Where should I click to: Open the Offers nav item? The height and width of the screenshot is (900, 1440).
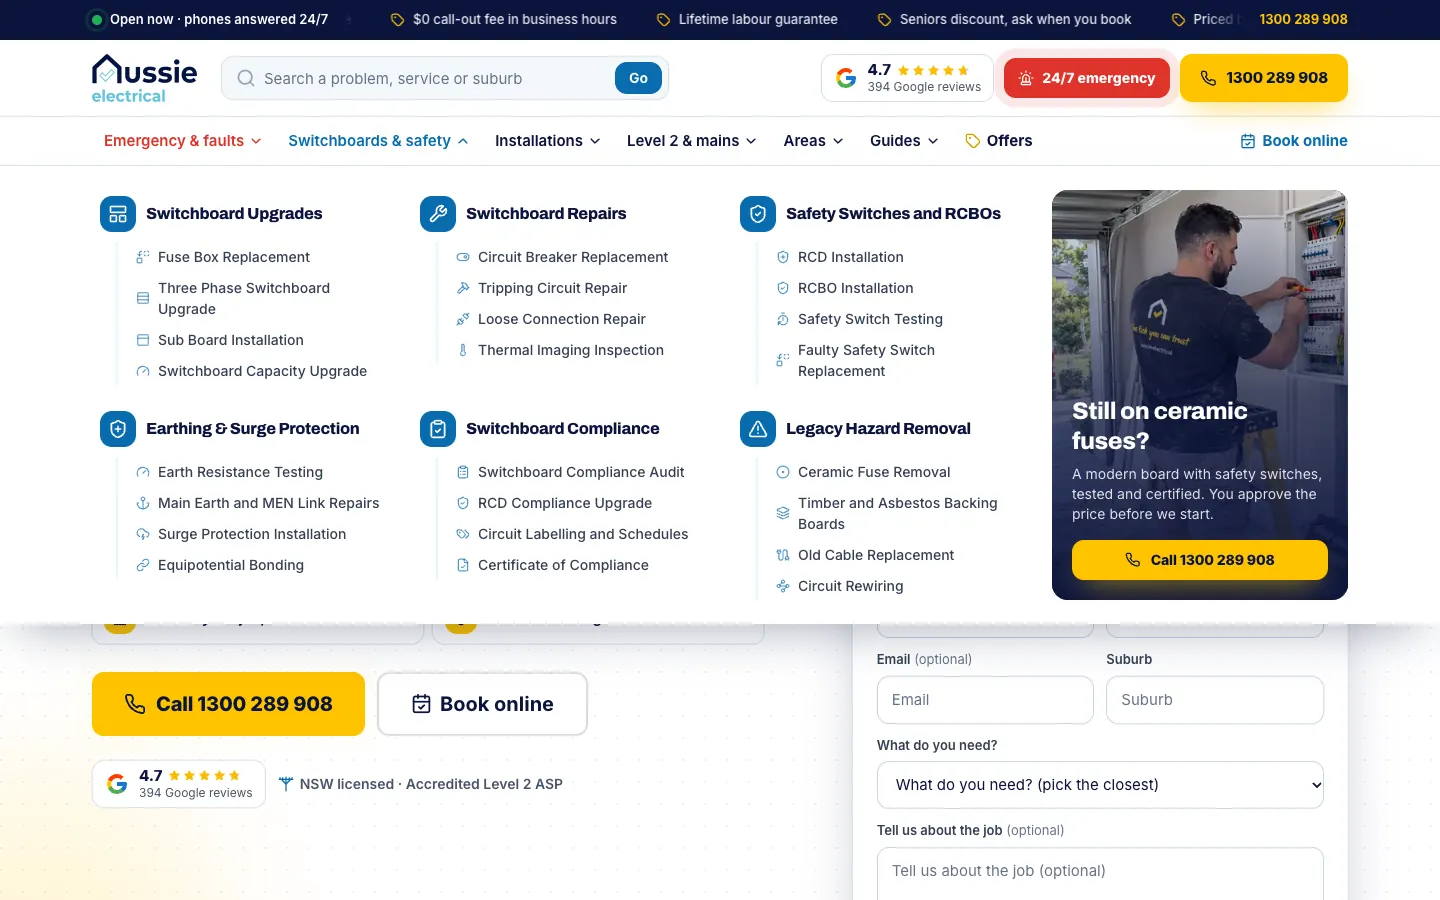(998, 141)
